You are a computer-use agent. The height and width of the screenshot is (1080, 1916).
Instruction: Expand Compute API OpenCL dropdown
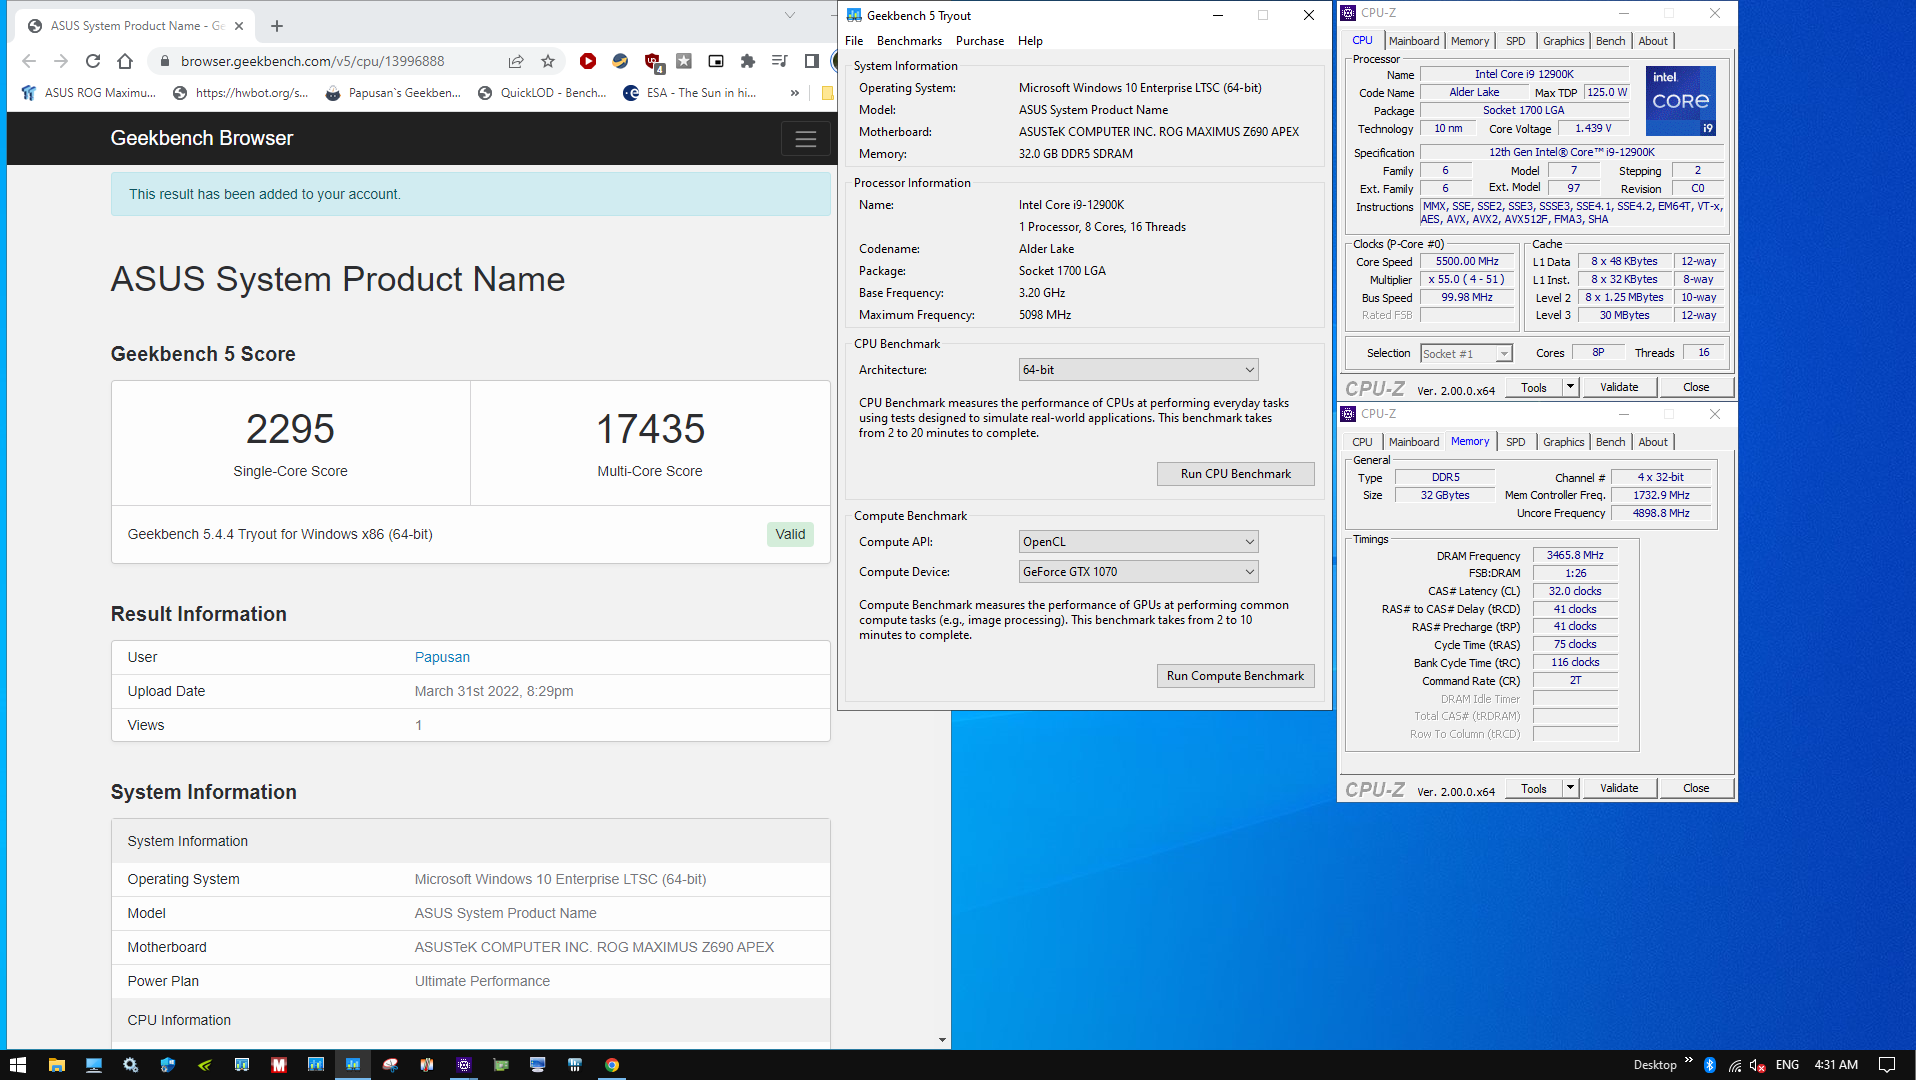(x=1138, y=542)
